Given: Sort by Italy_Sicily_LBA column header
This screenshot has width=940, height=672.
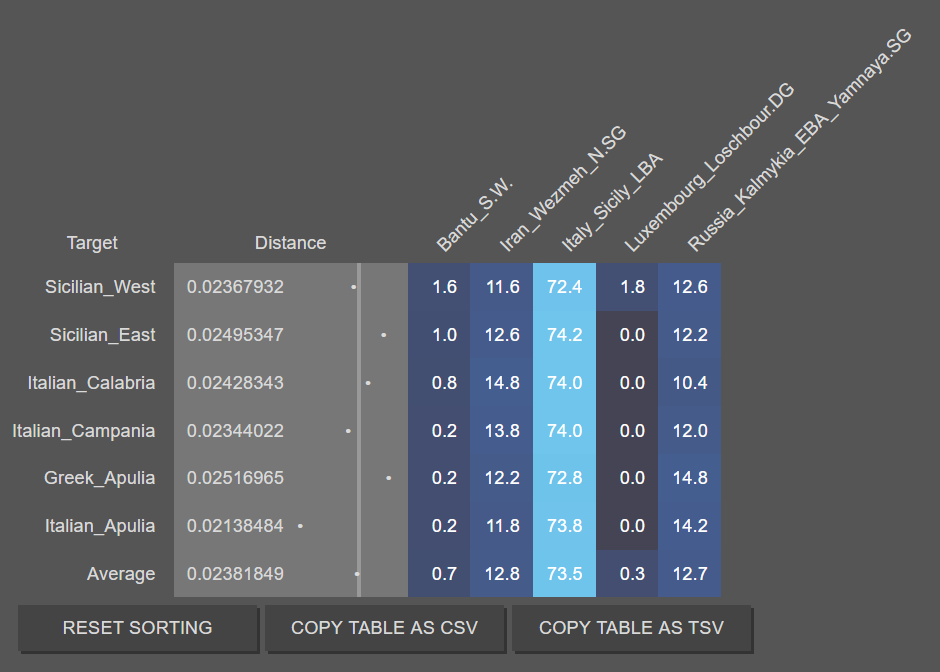Looking at the screenshot, I should (x=611, y=202).
